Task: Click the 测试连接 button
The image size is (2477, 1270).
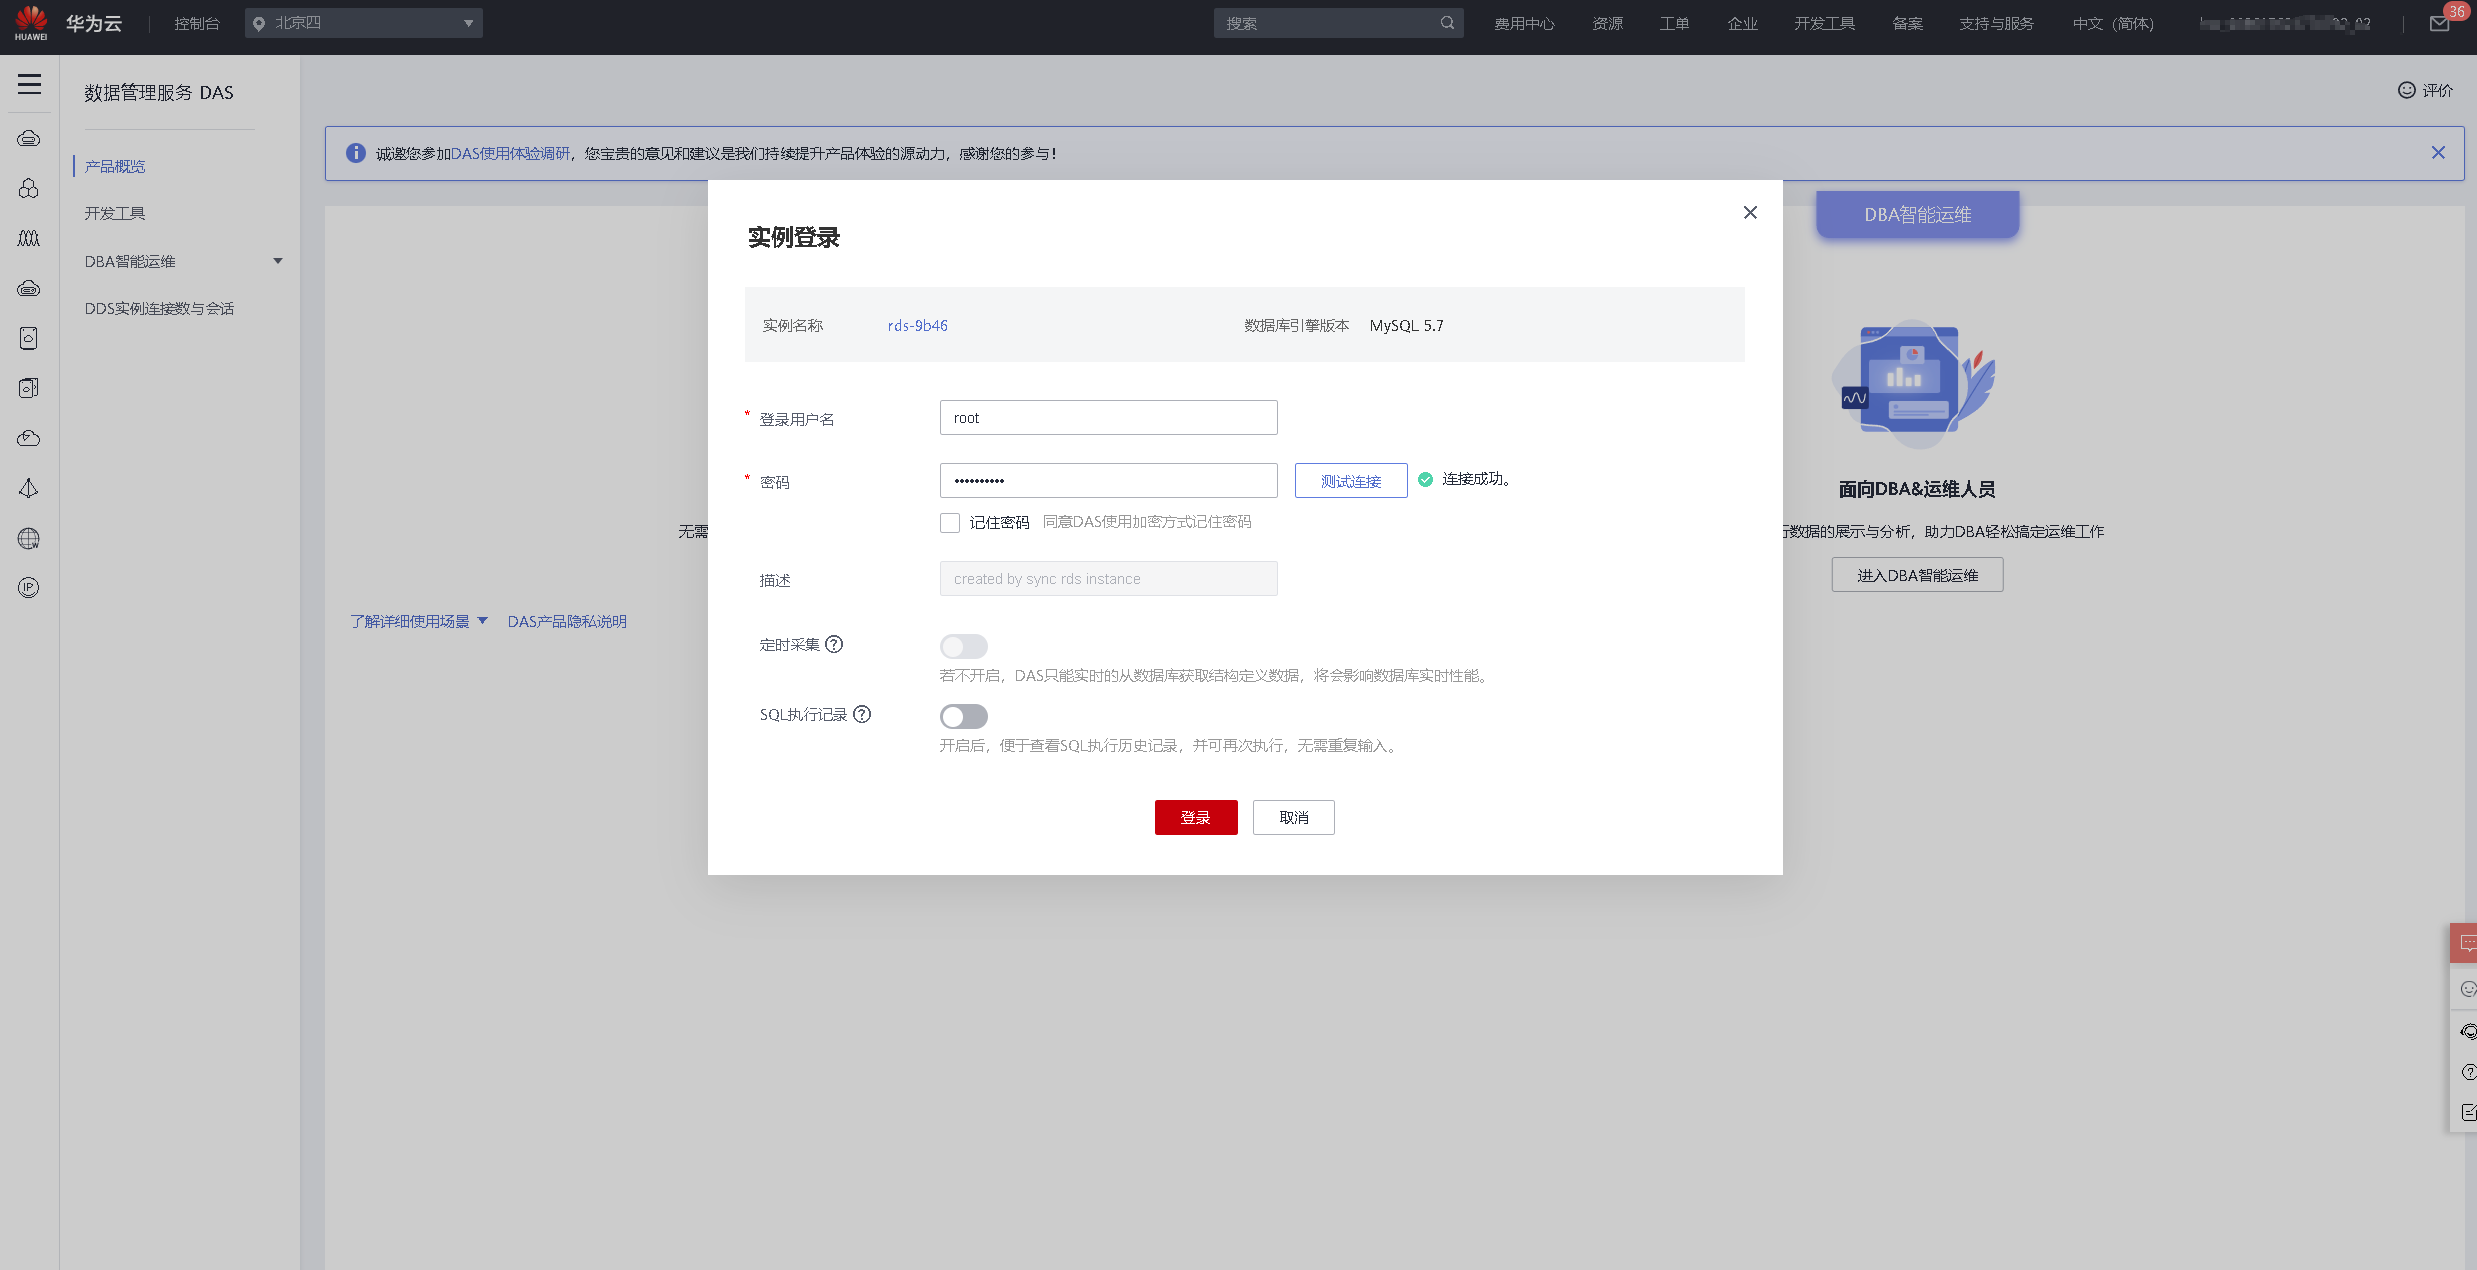Action: (1350, 481)
